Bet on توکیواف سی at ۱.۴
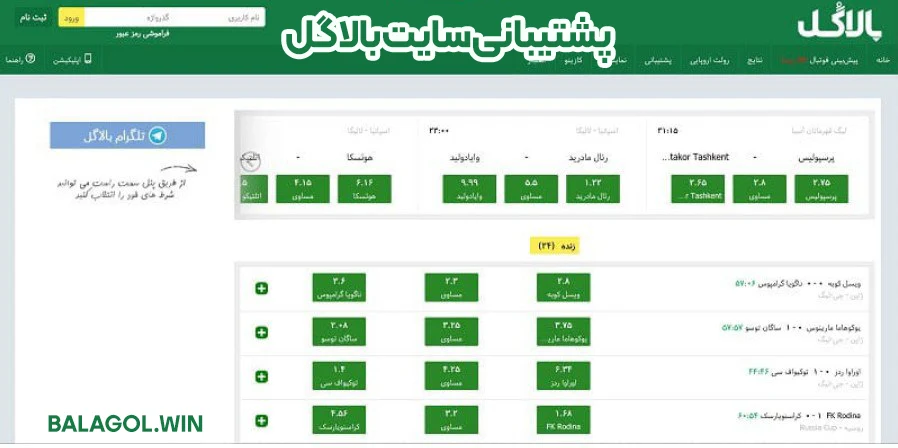The width and height of the screenshot is (898, 448). coord(339,376)
